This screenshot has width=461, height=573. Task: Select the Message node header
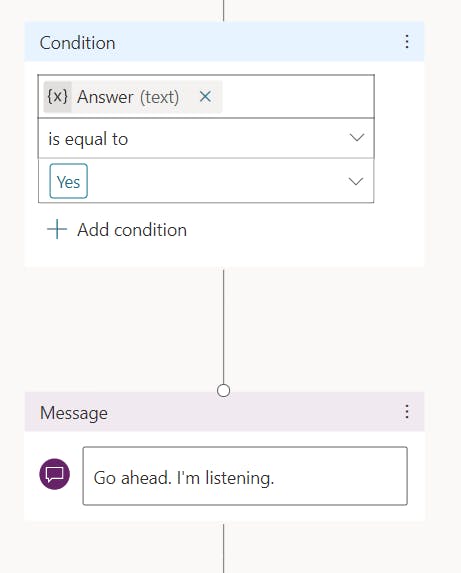tap(224, 412)
